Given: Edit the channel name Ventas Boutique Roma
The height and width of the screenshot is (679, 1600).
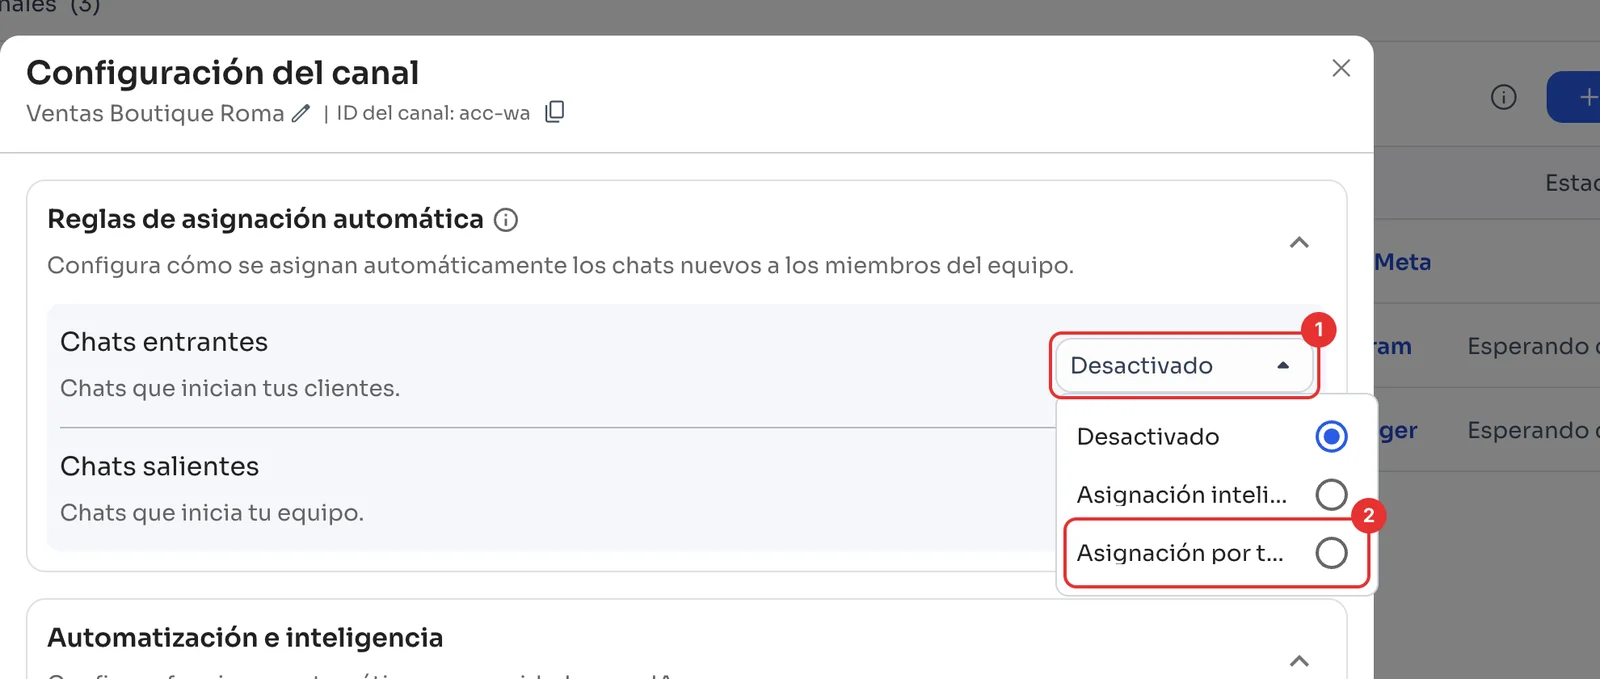Looking at the screenshot, I should 301,113.
